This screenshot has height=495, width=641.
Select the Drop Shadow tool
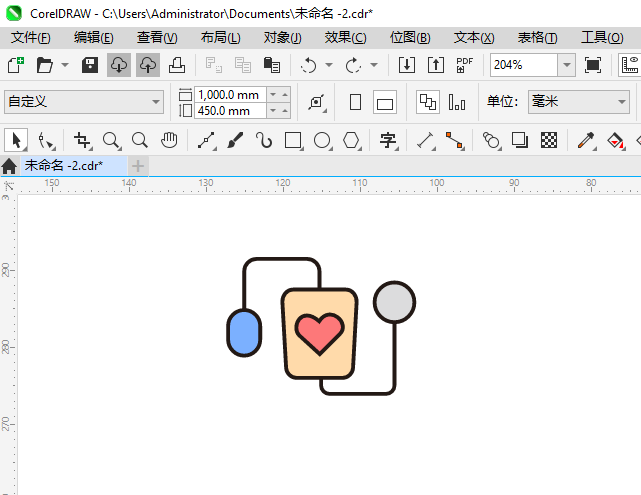[x=520, y=140]
